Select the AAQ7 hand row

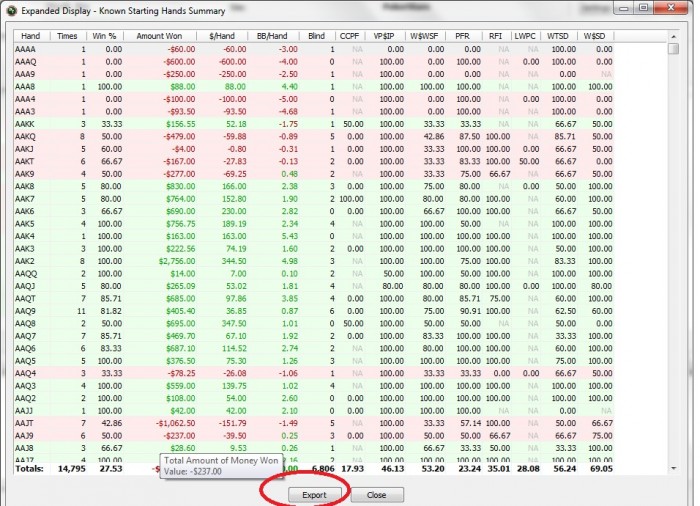(x=314, y=336)
